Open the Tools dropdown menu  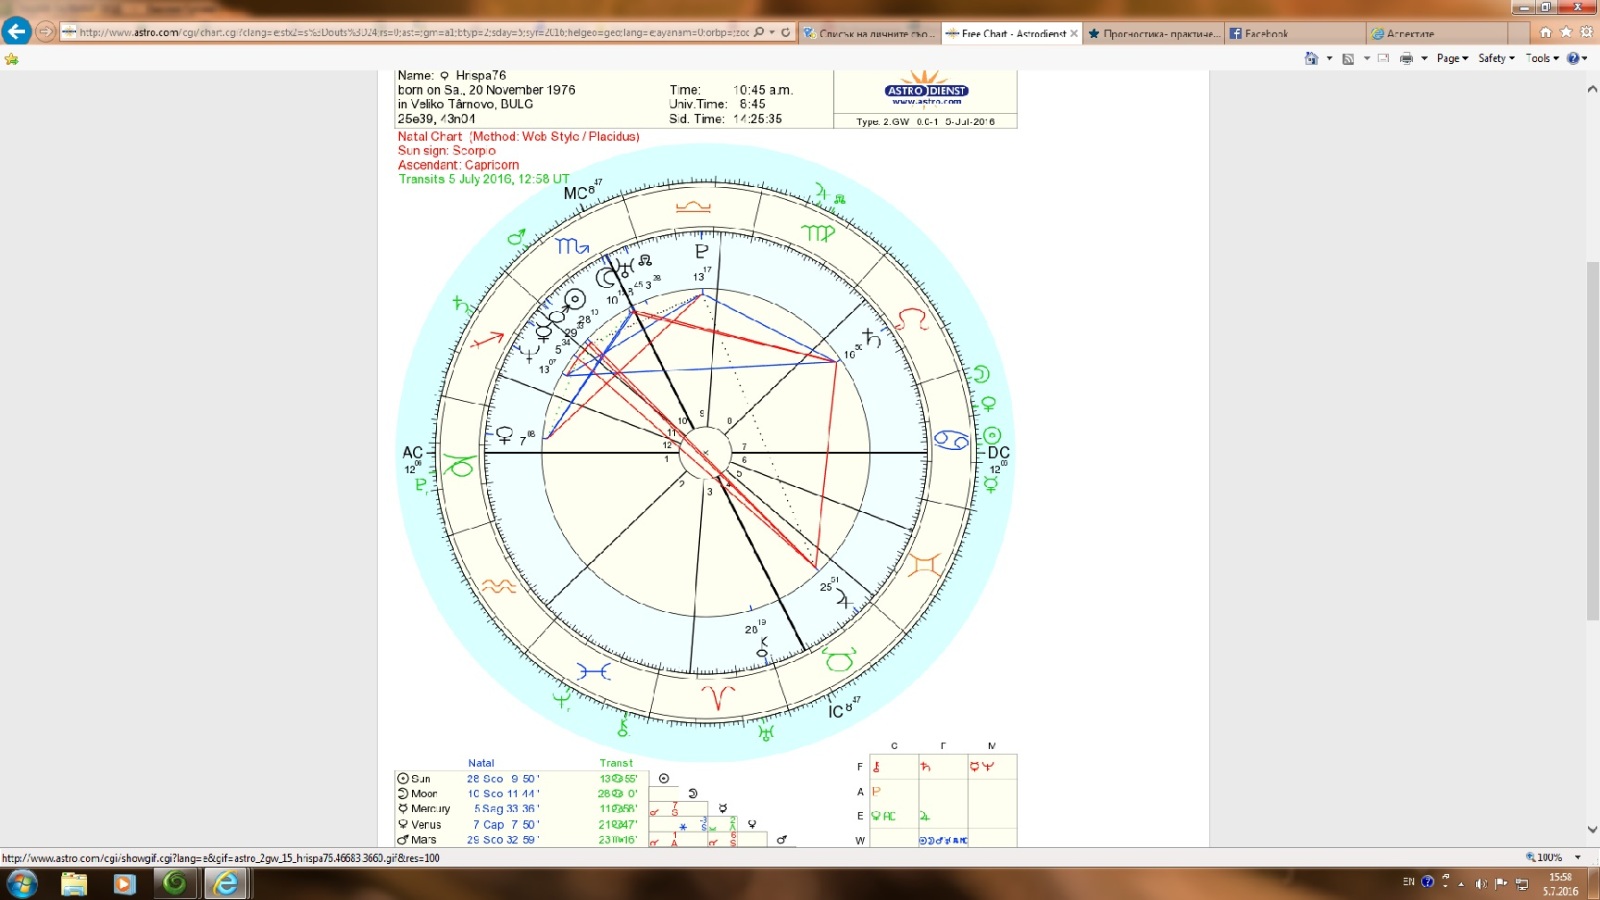[x=1542, y=59]
